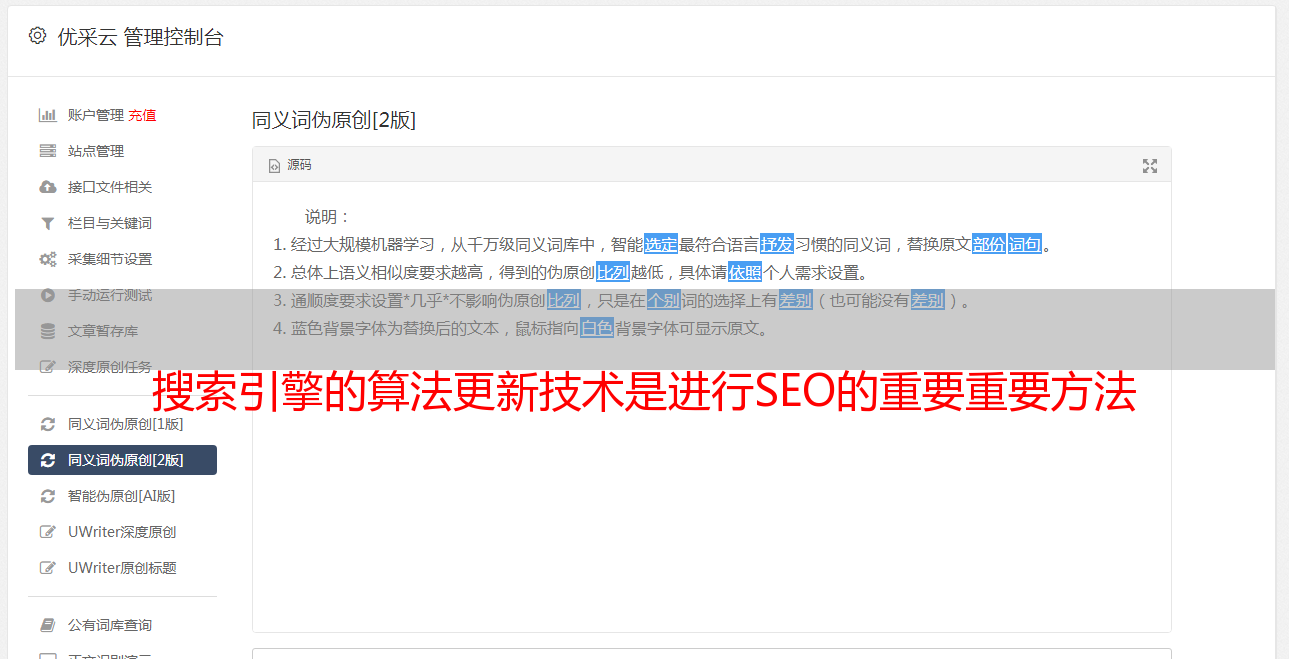Click the filter icon beside 栏目与关键词
Screen dimensions: 1289x659
pyautogui.click(x=48, y=223)
